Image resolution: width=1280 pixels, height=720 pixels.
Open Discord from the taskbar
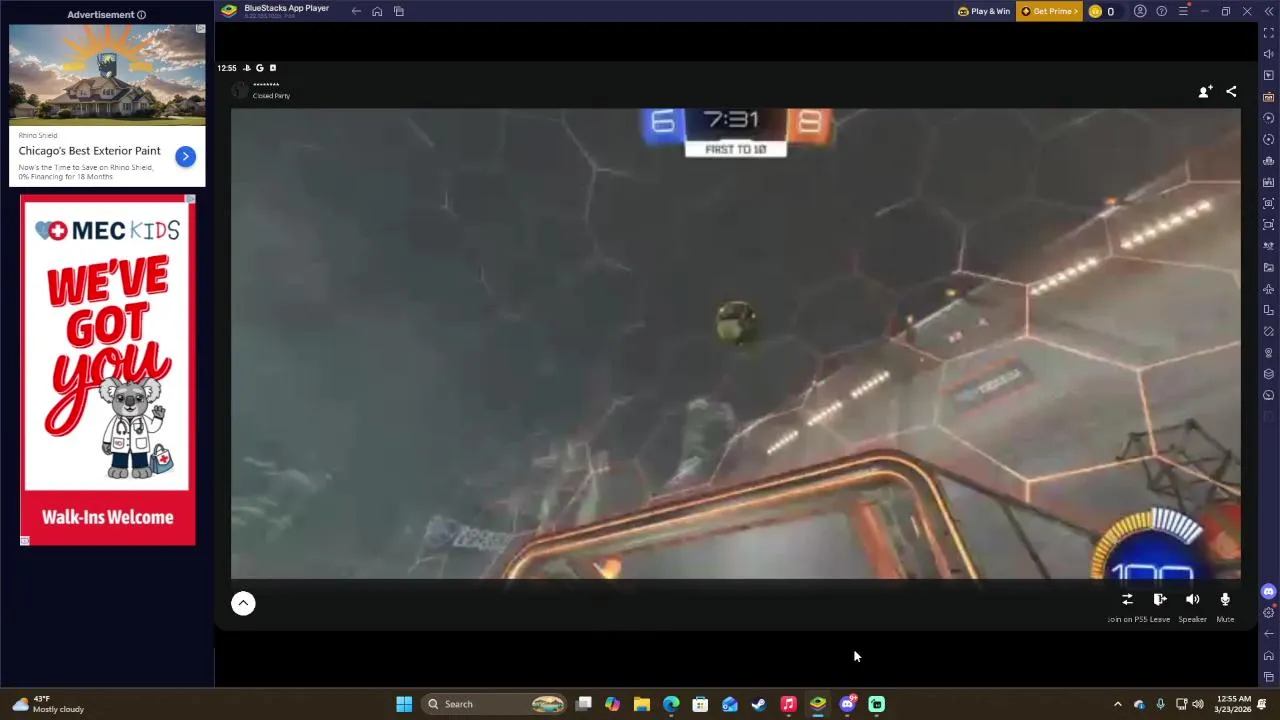coord(847,704)
